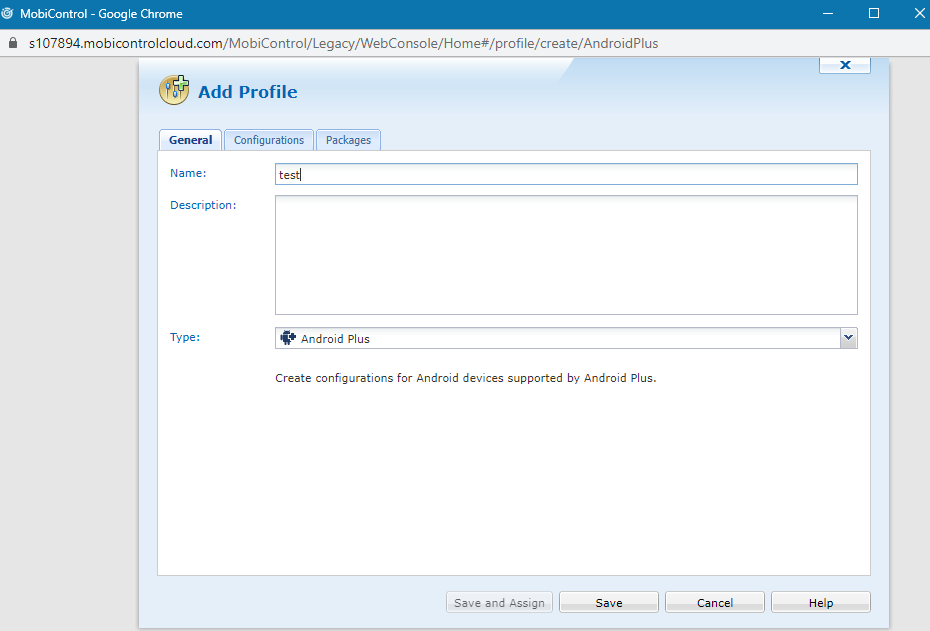Click the Add Profile icon

coord(174,90)
